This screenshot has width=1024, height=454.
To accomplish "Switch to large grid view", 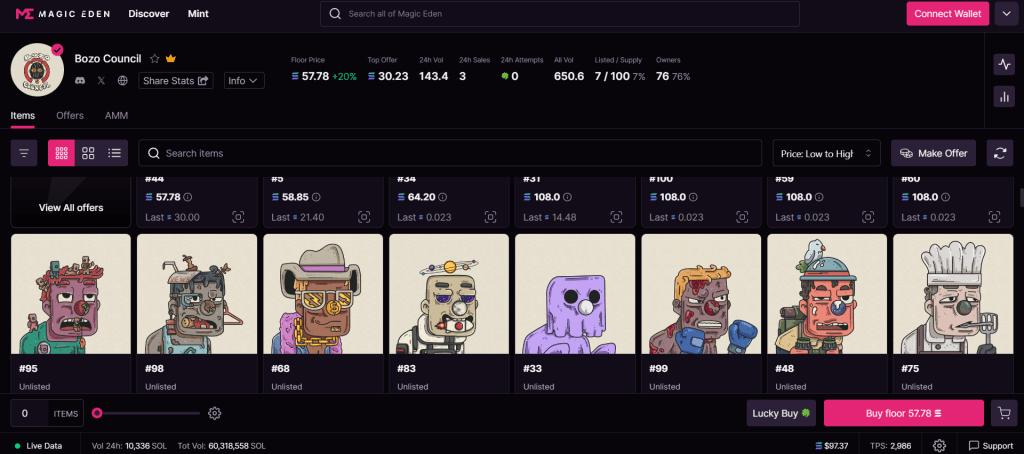I will click(88, 153).
